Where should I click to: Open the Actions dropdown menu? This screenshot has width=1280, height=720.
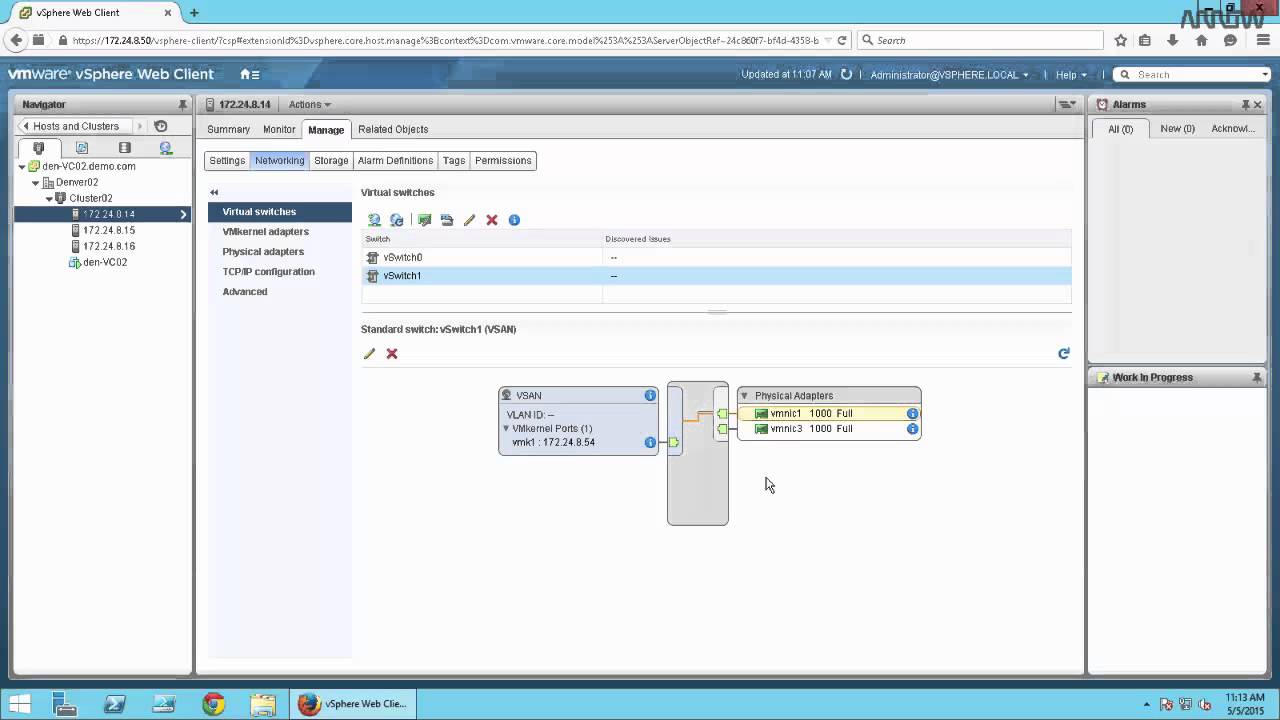pyautogui.click(x=310, y=104)
